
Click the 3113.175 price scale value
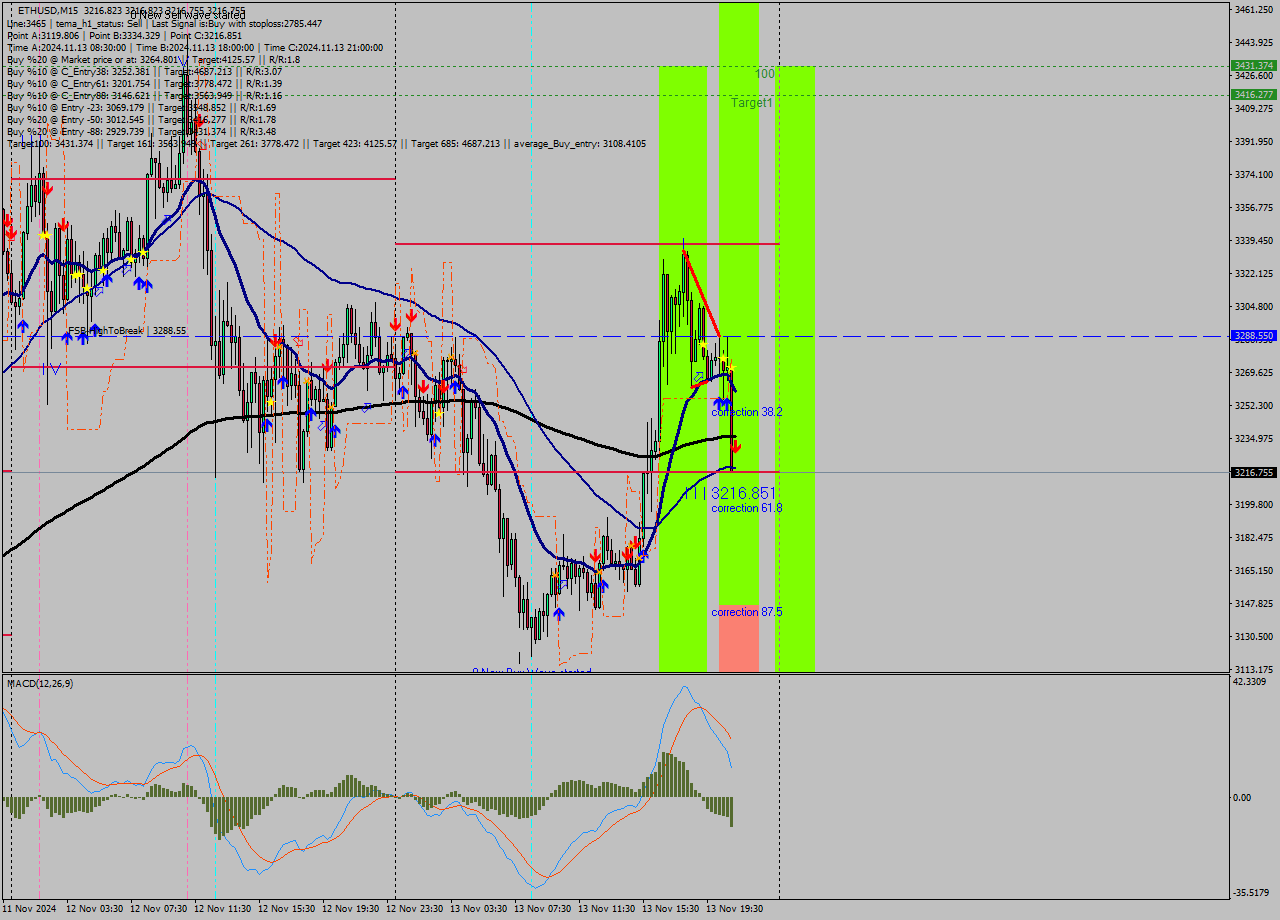[x=1253, y=670]
